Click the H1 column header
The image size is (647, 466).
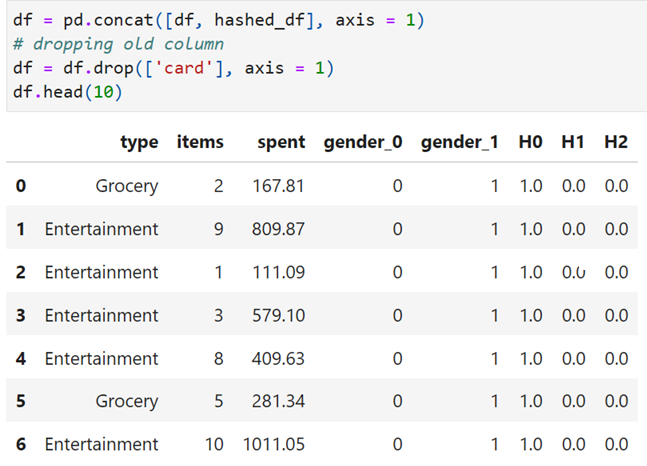[573, 142]
